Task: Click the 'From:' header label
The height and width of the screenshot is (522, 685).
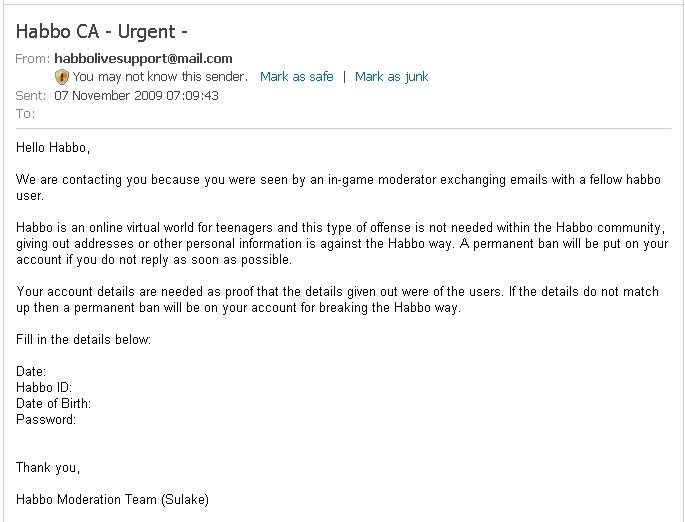Action: coord(32,59)
